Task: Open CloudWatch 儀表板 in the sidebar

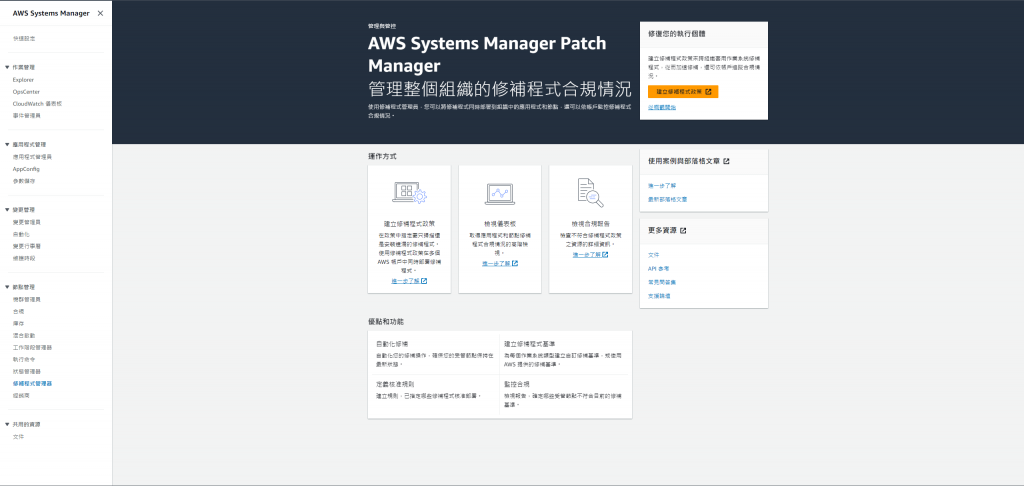Action: [37, 103]
